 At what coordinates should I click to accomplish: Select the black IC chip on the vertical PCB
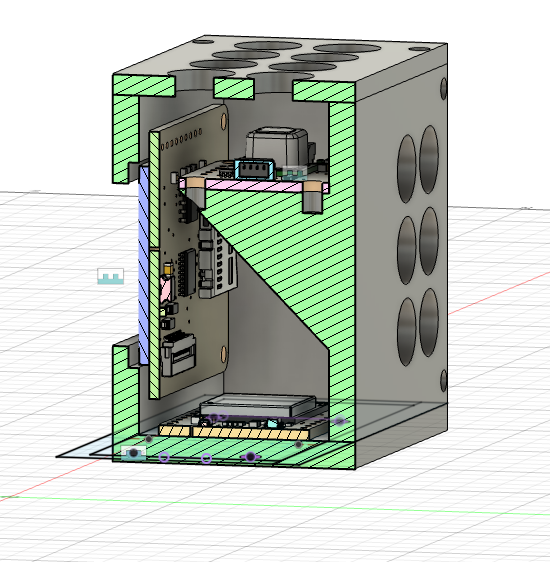[x=187, y=273]
